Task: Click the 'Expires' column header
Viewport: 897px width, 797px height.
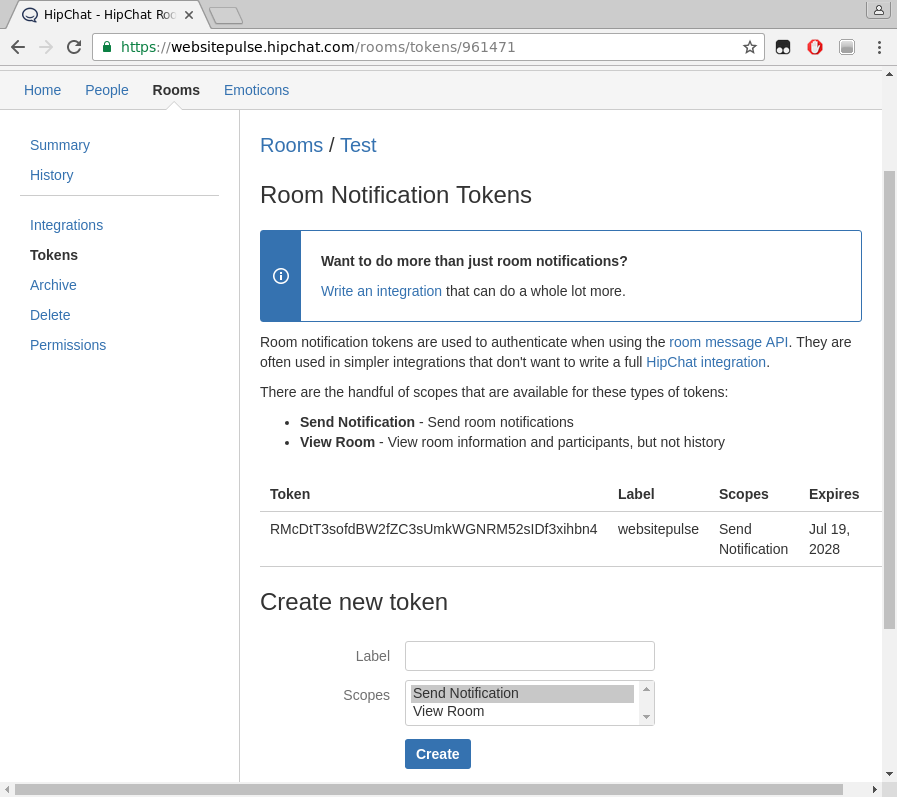Action: (834, 494)
